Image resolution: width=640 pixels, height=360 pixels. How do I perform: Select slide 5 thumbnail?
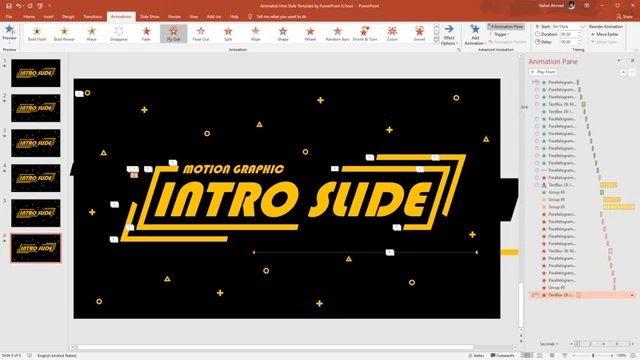pos(36,213)
